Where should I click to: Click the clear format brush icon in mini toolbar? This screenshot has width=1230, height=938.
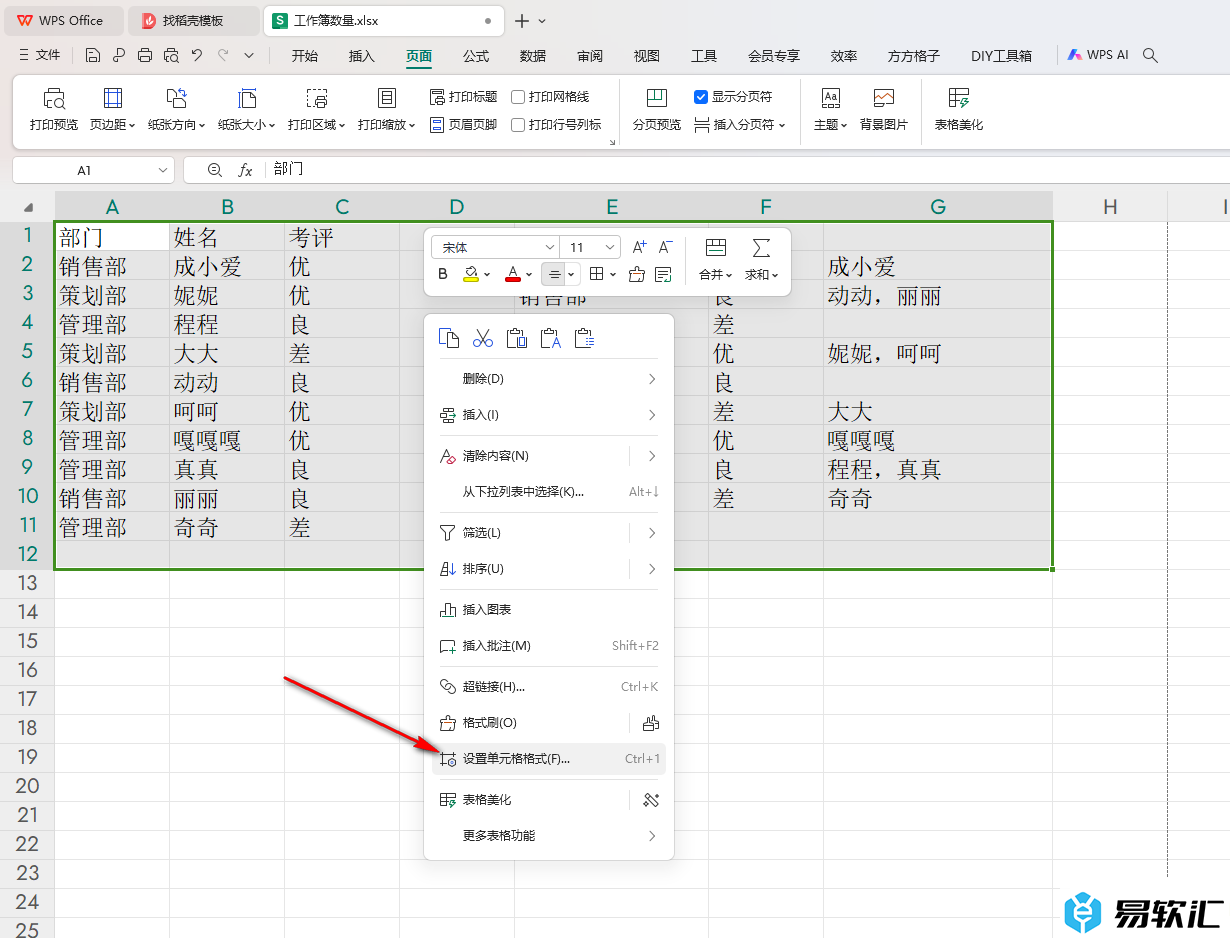[637, 274]
